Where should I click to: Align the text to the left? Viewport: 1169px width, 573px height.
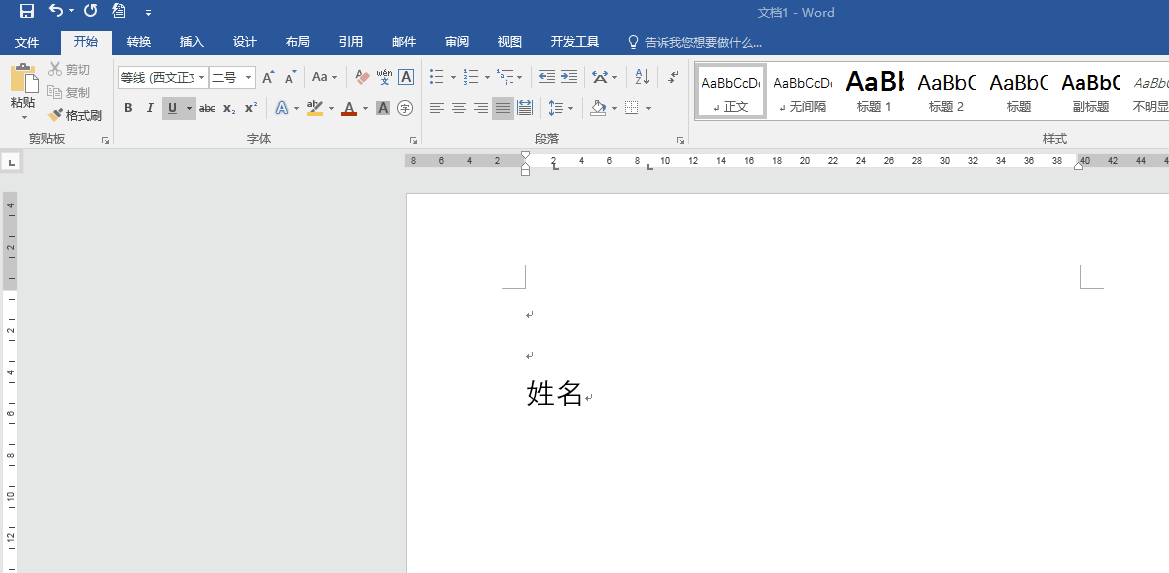pos(437,108)
